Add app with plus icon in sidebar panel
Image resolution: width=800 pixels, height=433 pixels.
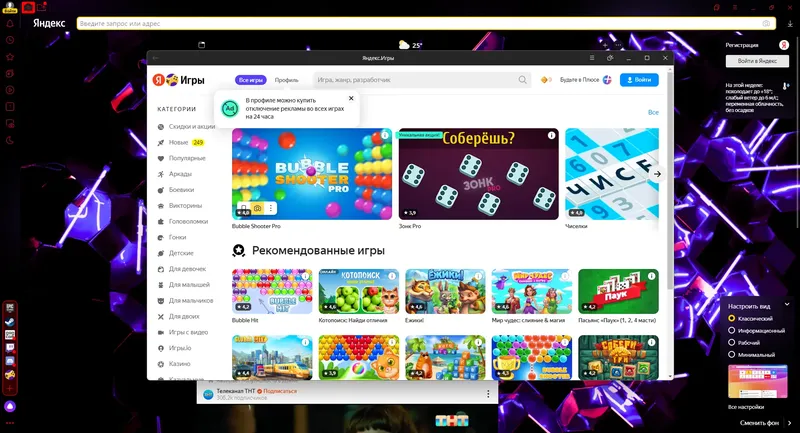point(10,388)
